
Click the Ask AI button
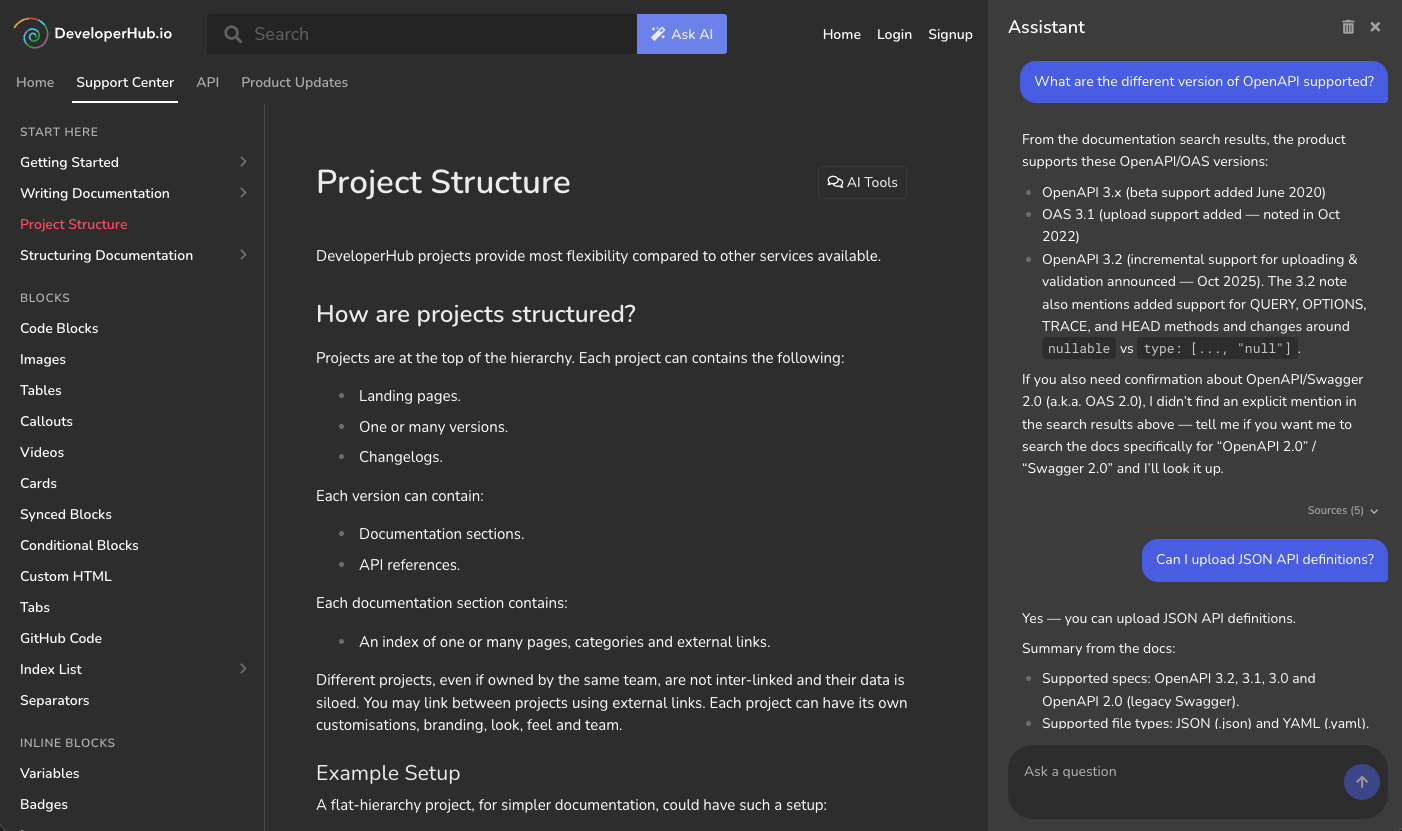[682, 34]
